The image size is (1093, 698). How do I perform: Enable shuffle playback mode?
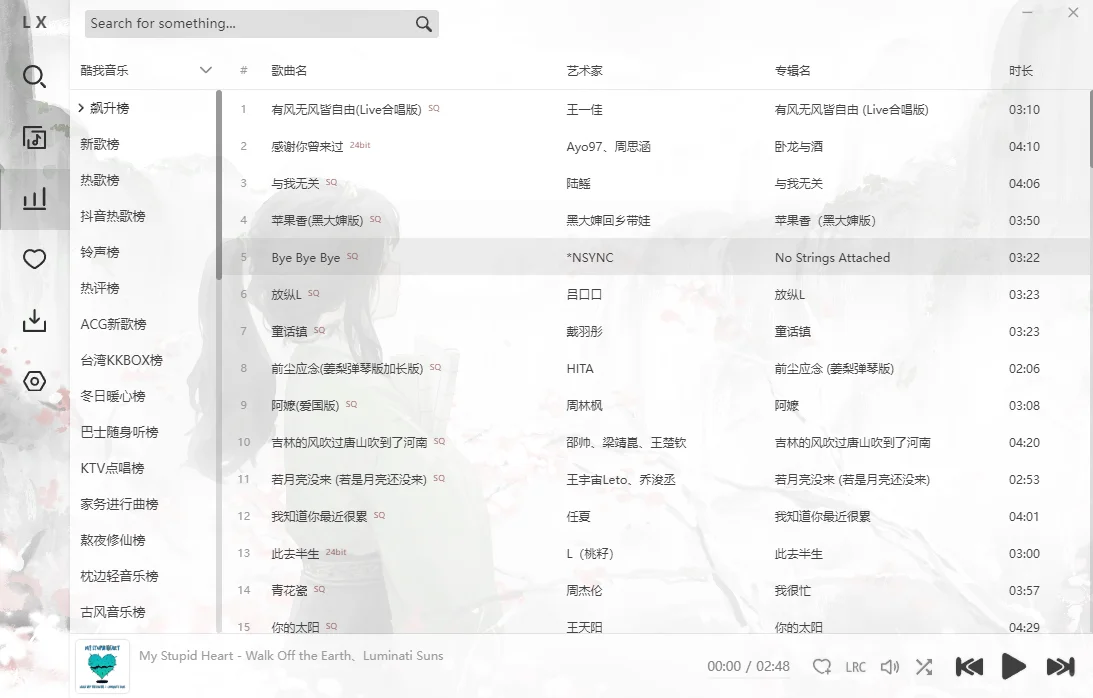coord(923,666)
